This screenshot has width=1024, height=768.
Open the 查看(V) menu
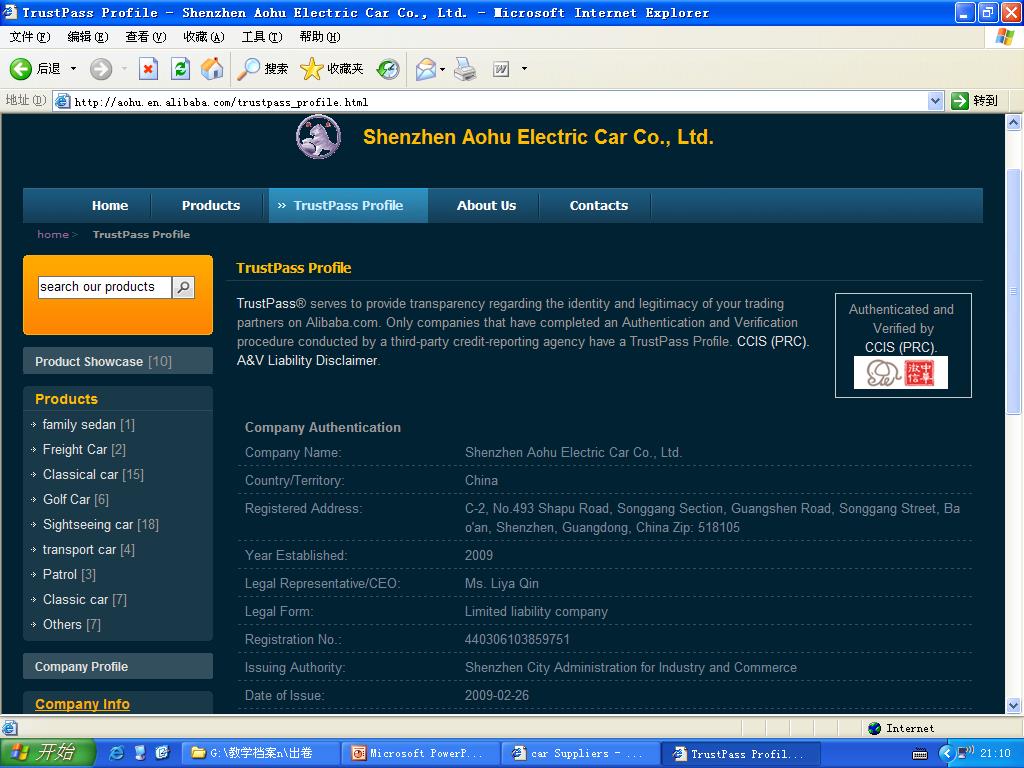(146, 37)
